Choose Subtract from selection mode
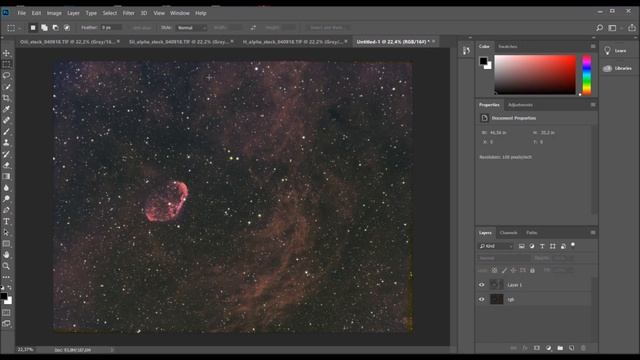The height and width of the screenshot is (360, 640). 56,28
